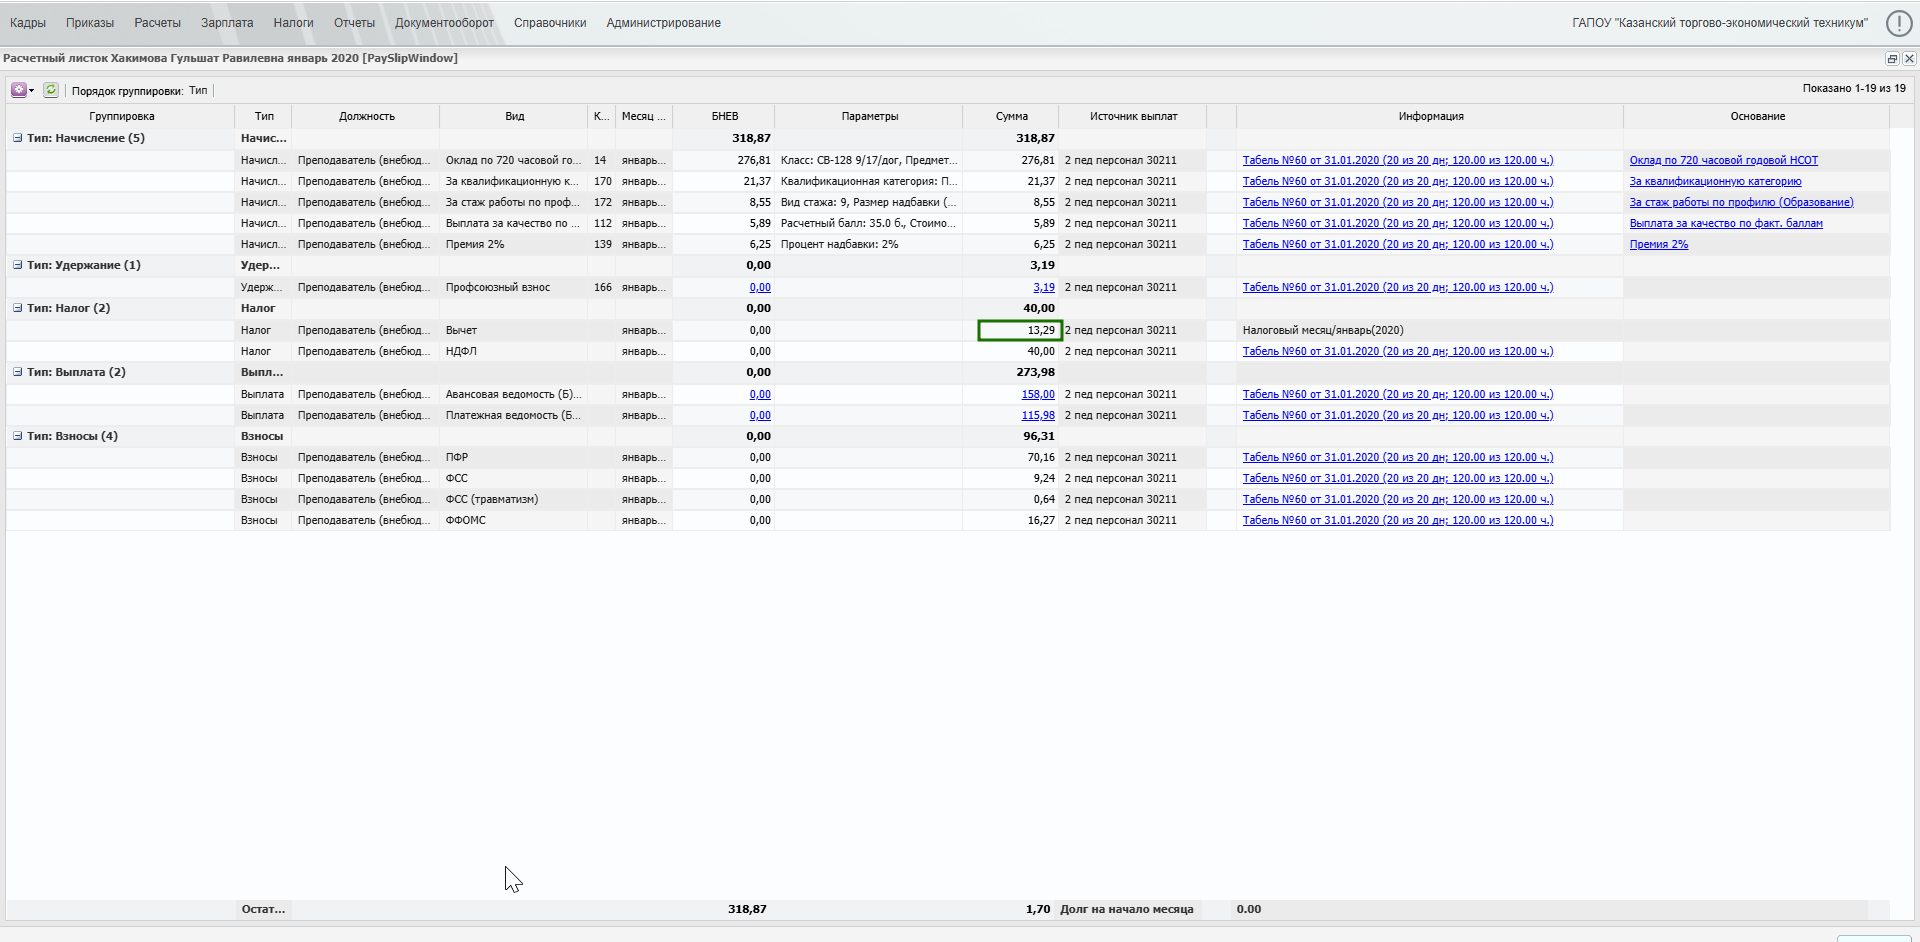This screenshot has width=1920, height=942.
Task: Select the 'ФСС (травматизм)' cell
Action: [514, 499]
